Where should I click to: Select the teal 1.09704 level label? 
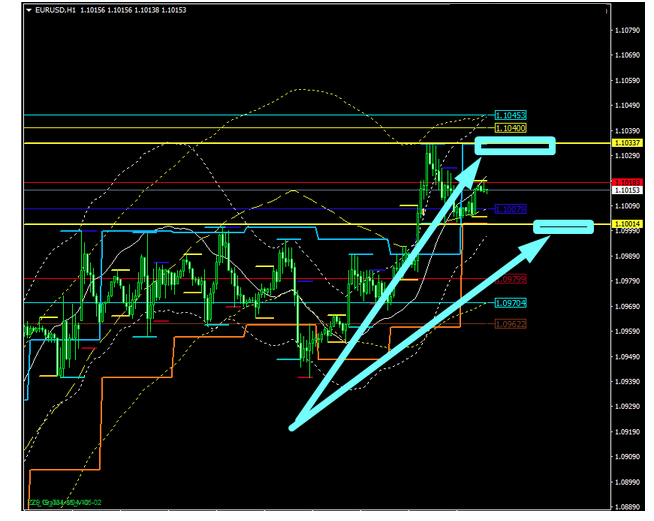(510, 302)
